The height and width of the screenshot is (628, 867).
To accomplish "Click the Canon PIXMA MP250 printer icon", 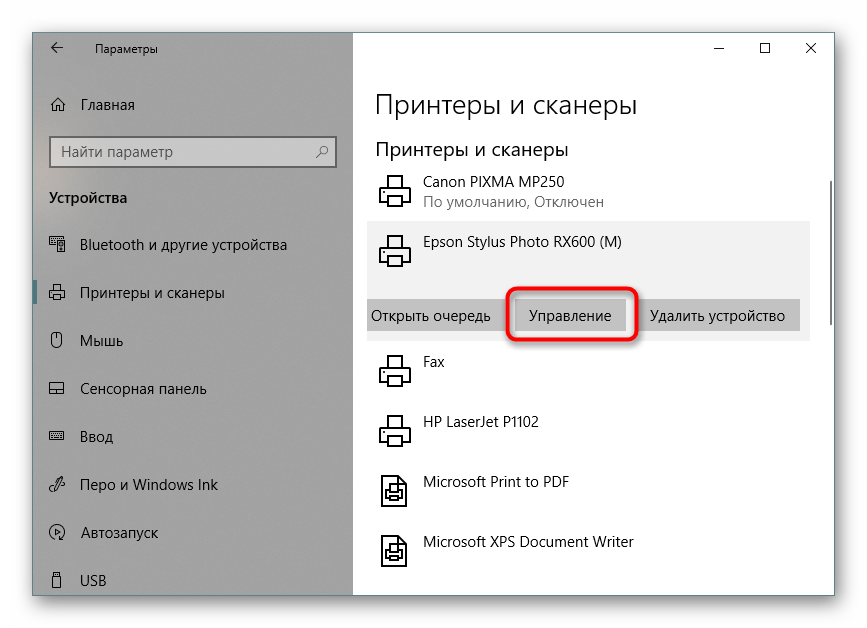I will pyautogui.click(x=395, y=191).
